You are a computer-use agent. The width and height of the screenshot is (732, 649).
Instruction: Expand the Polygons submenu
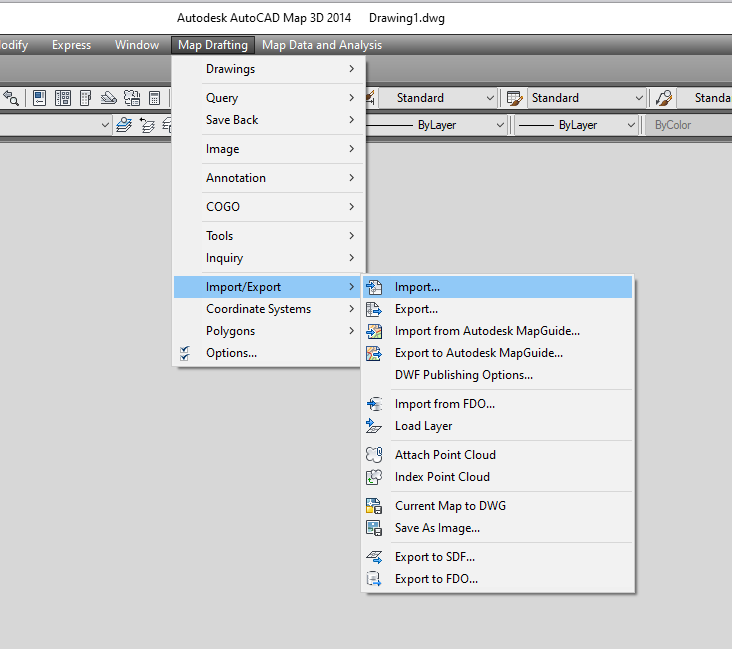click(x=267, y=331)
